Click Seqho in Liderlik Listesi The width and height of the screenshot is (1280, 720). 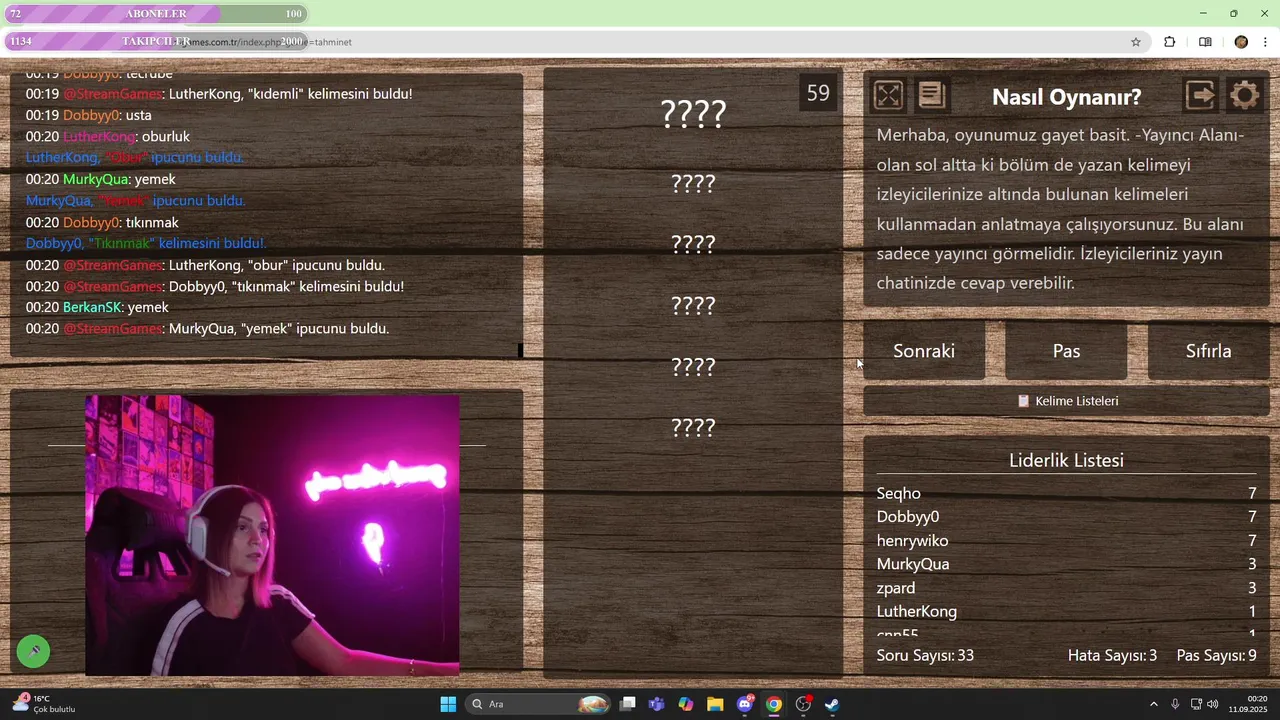(899, 493)
